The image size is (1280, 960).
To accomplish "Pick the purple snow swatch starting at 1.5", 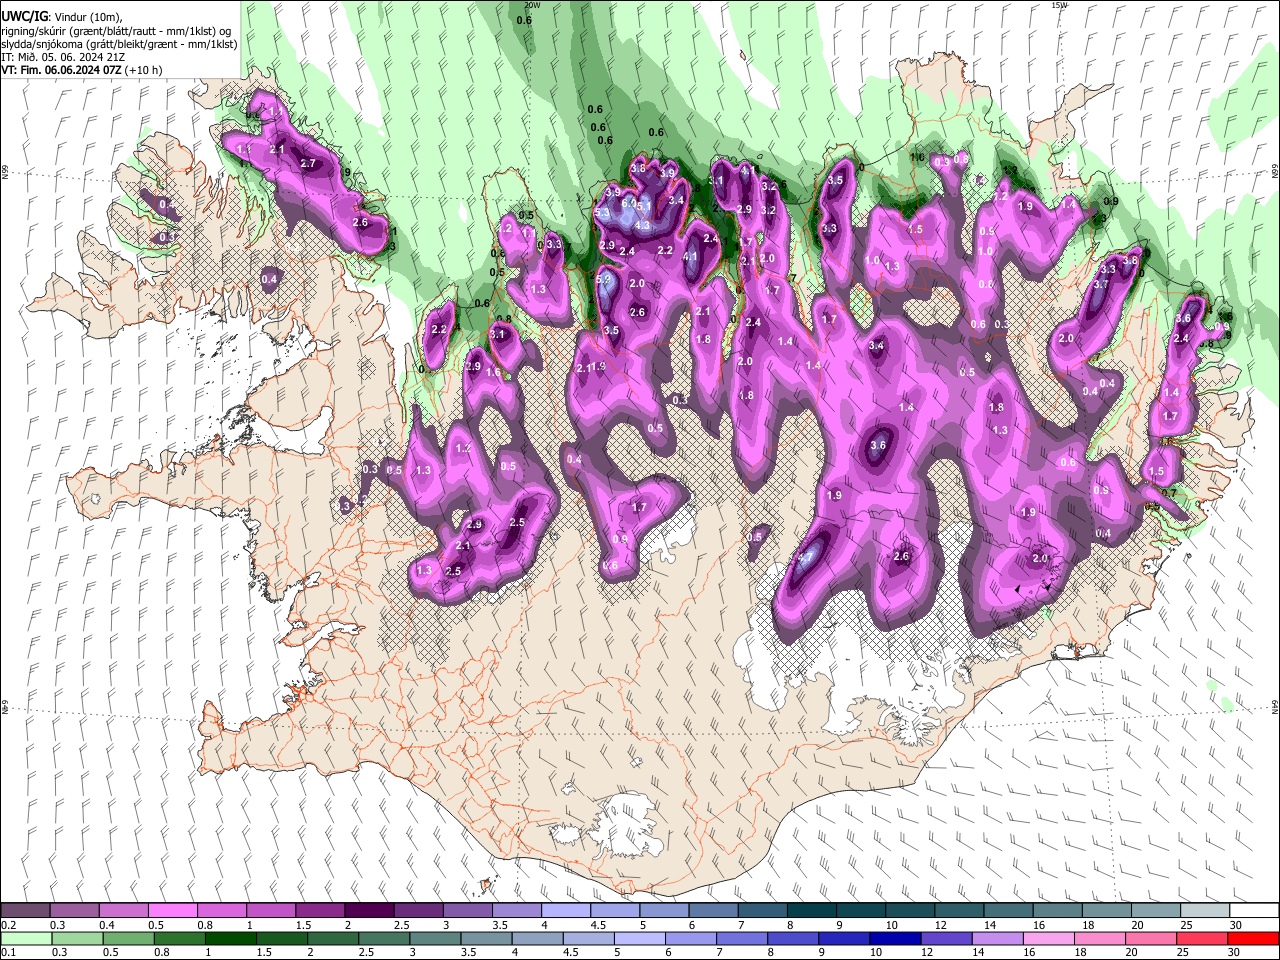I will [x=320, y=911].
